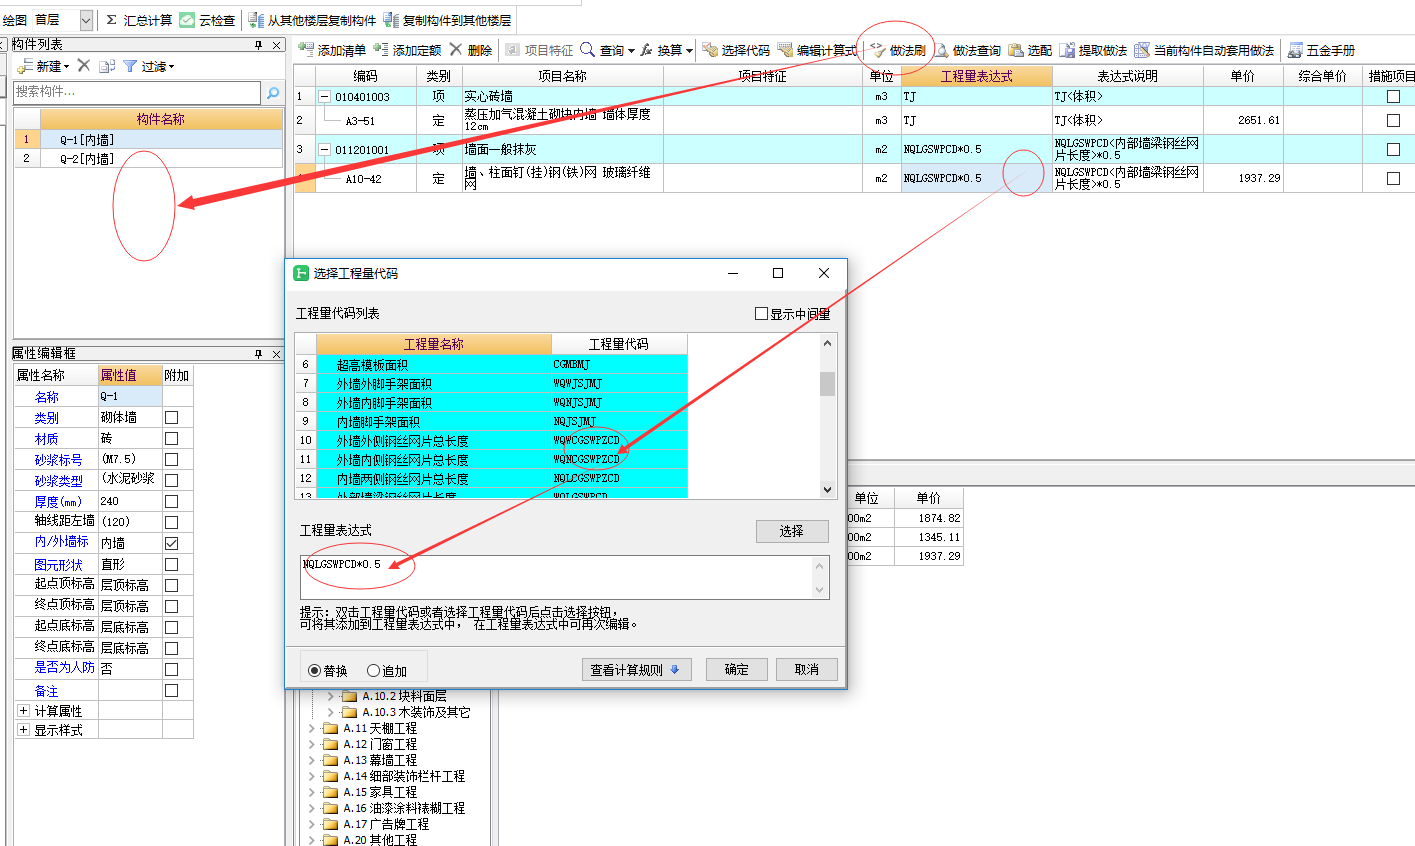Open the 首层 floor dropdown
The image size is (1415, 846).
click(86, 20)
